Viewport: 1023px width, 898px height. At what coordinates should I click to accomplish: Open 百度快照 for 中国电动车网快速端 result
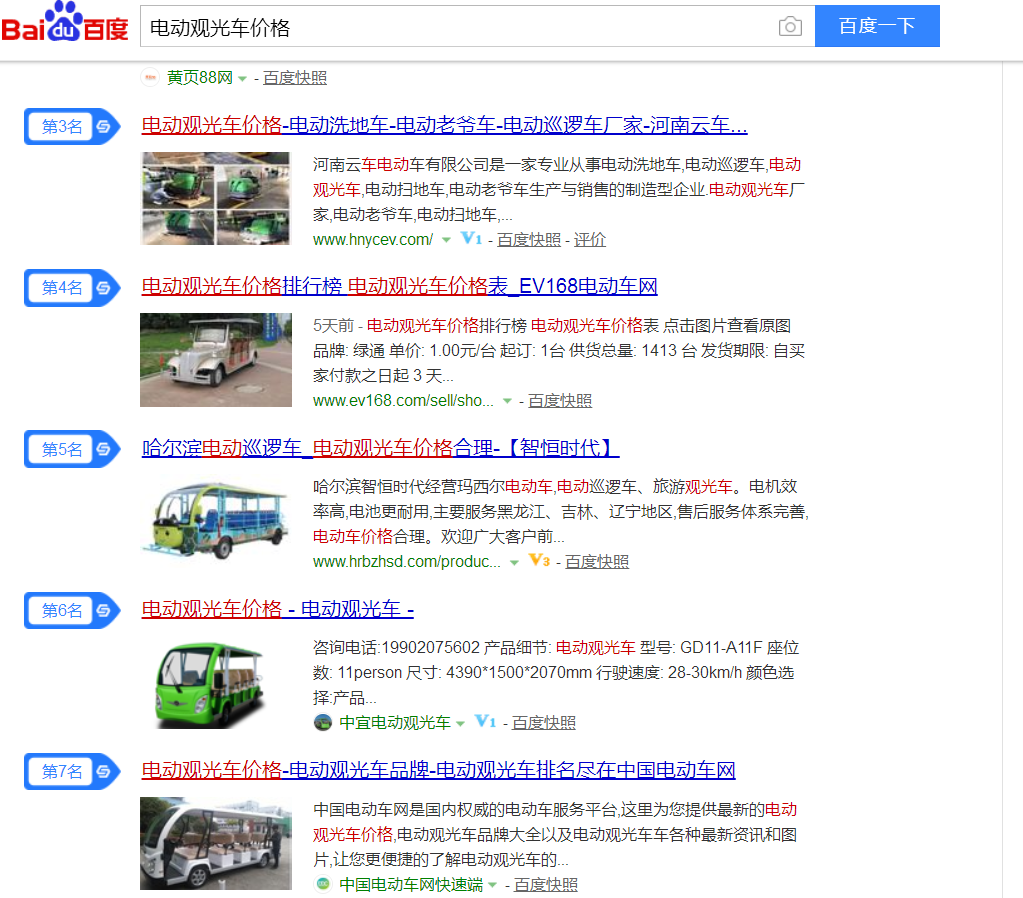(x=546, y=885)
